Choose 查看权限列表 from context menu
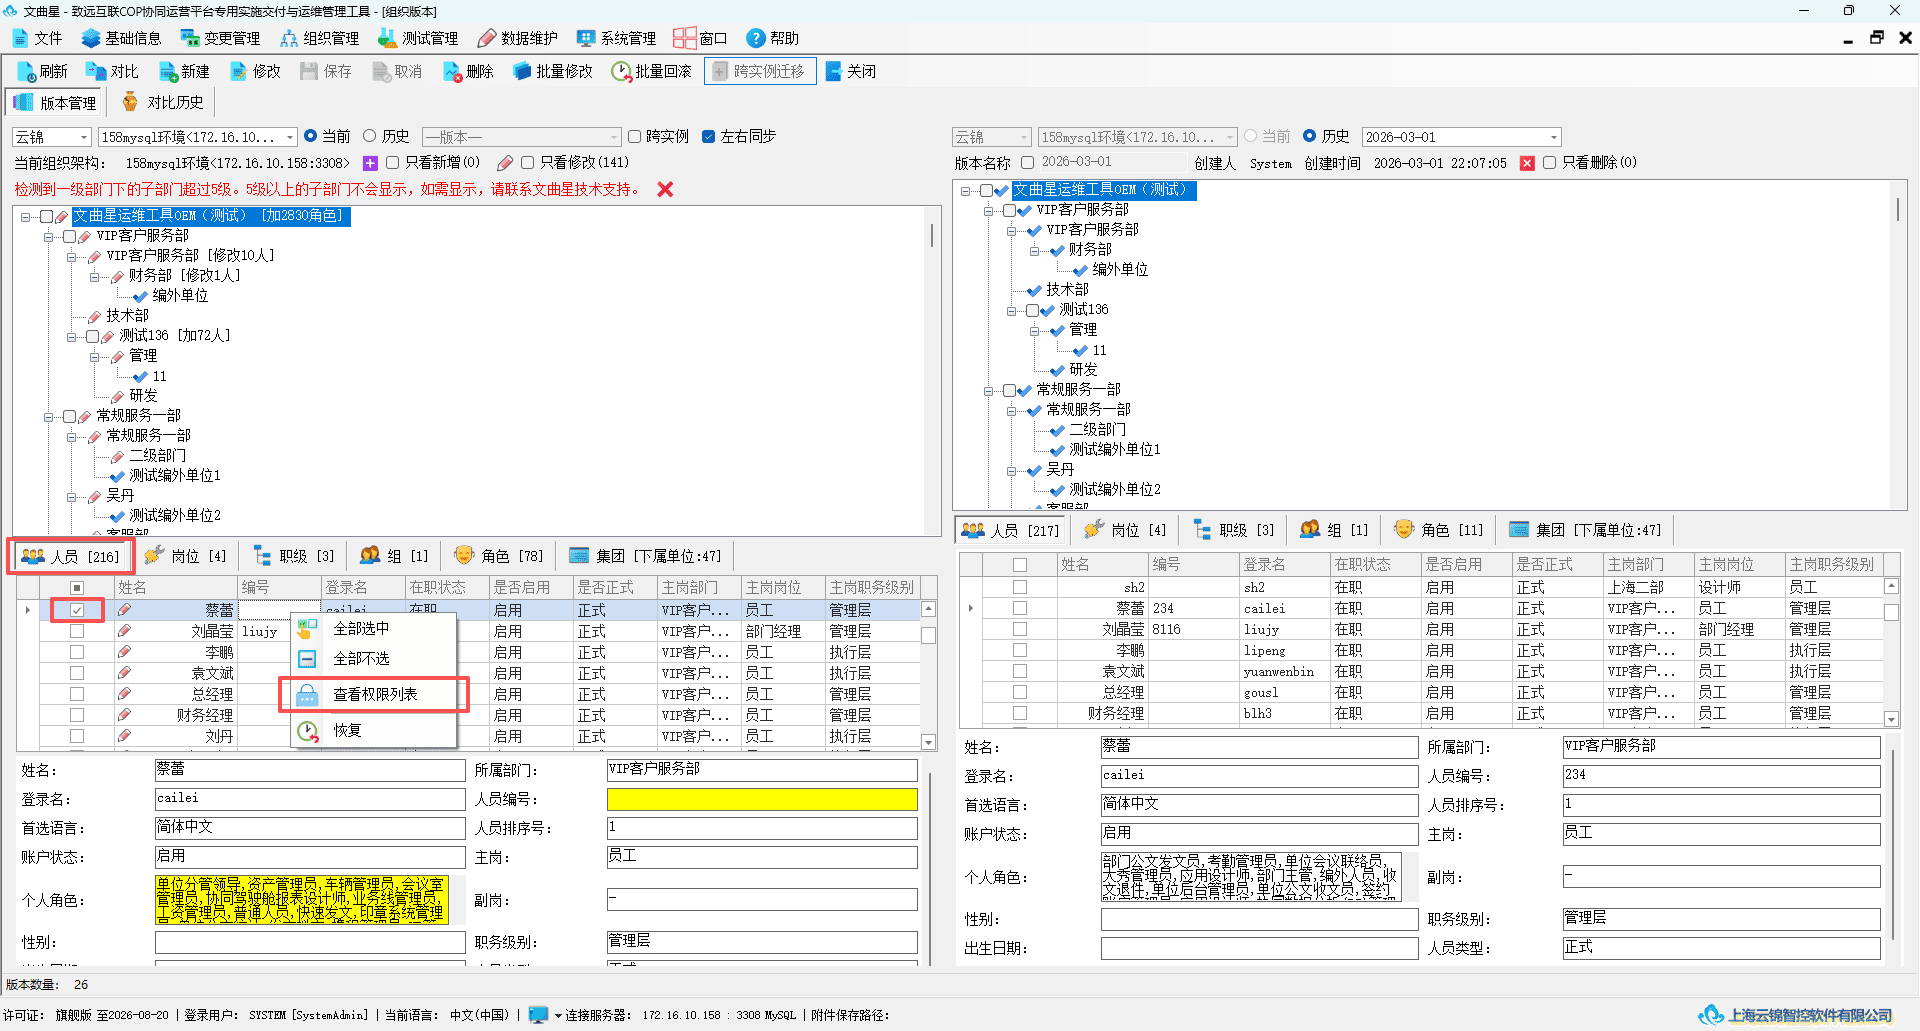The height and width of the screenshot is (1031, 1920). click(374, 694)
